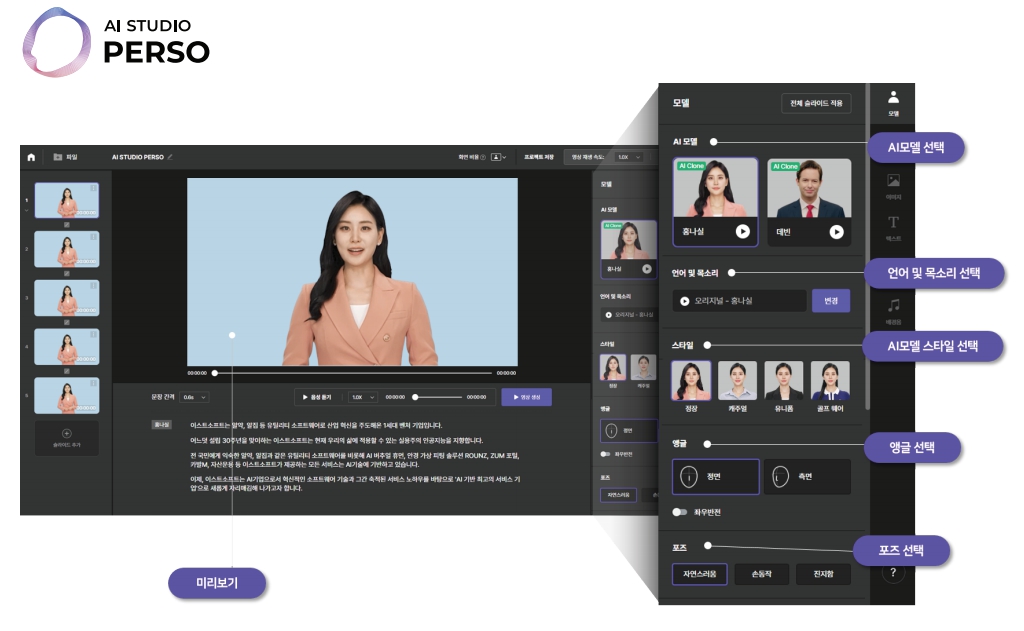Choose the 자연스러움 pose in enlarged panel
This screenshot has height=631, width=1024.
(699, 574)
